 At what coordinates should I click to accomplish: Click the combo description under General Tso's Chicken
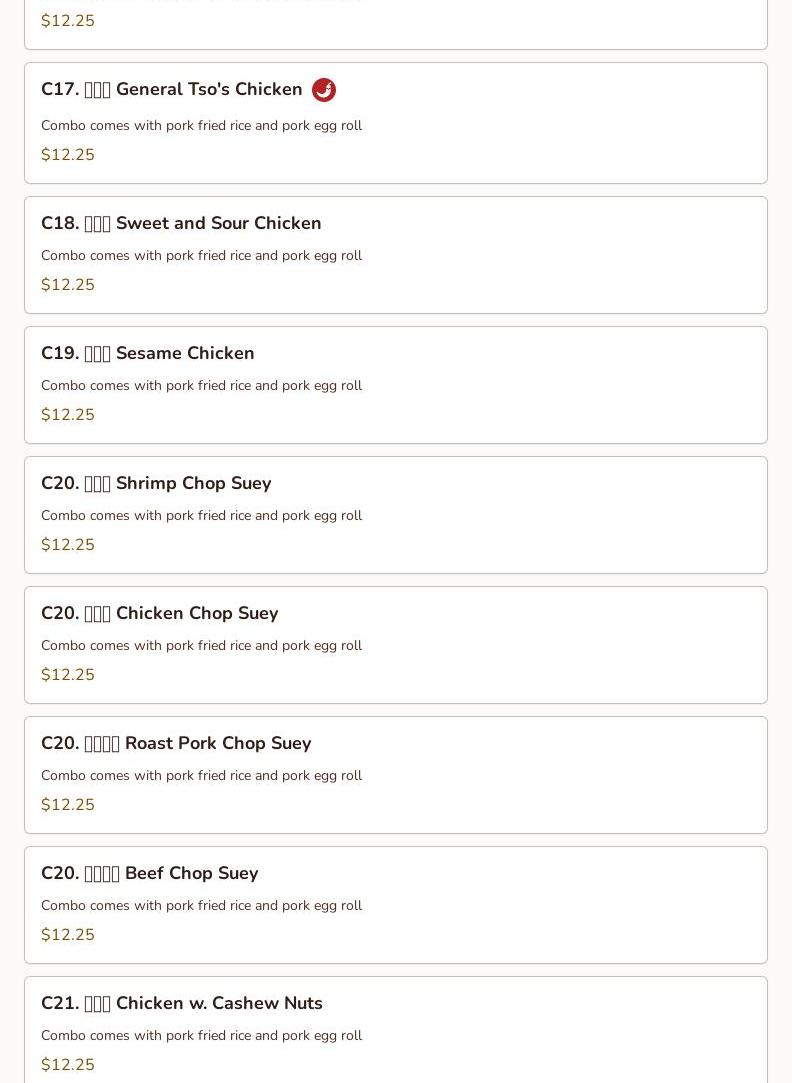[201, 125]
